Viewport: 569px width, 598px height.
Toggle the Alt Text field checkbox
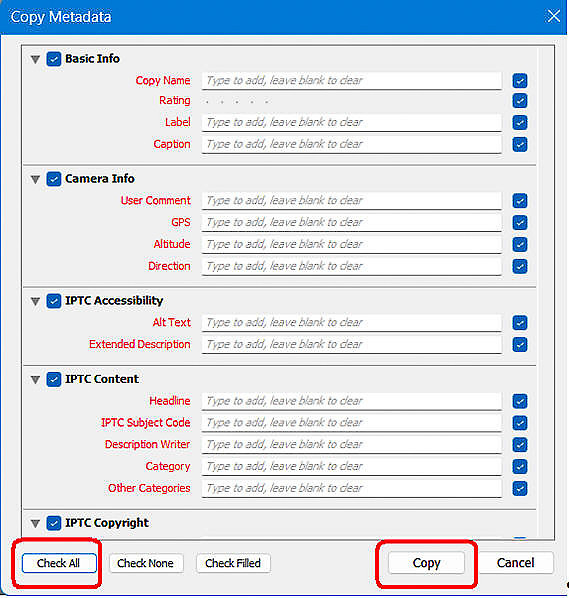point(520,323)
